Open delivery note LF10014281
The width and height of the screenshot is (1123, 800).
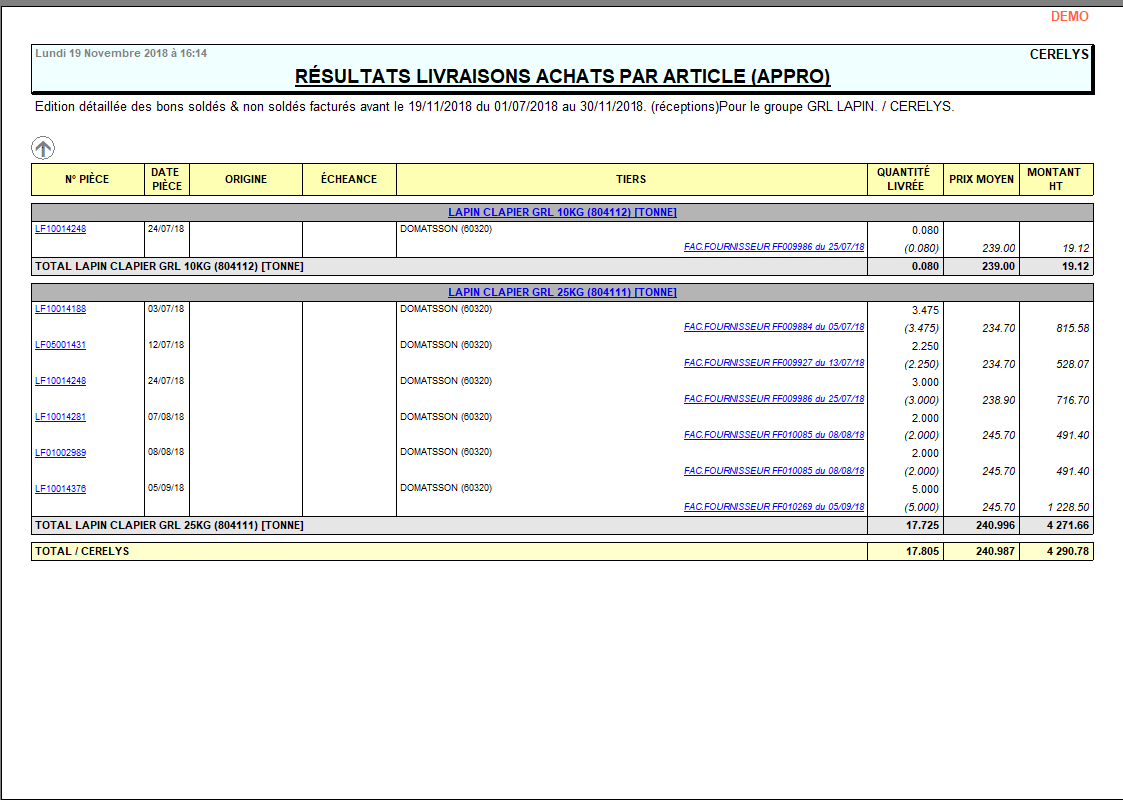point(61,417)
